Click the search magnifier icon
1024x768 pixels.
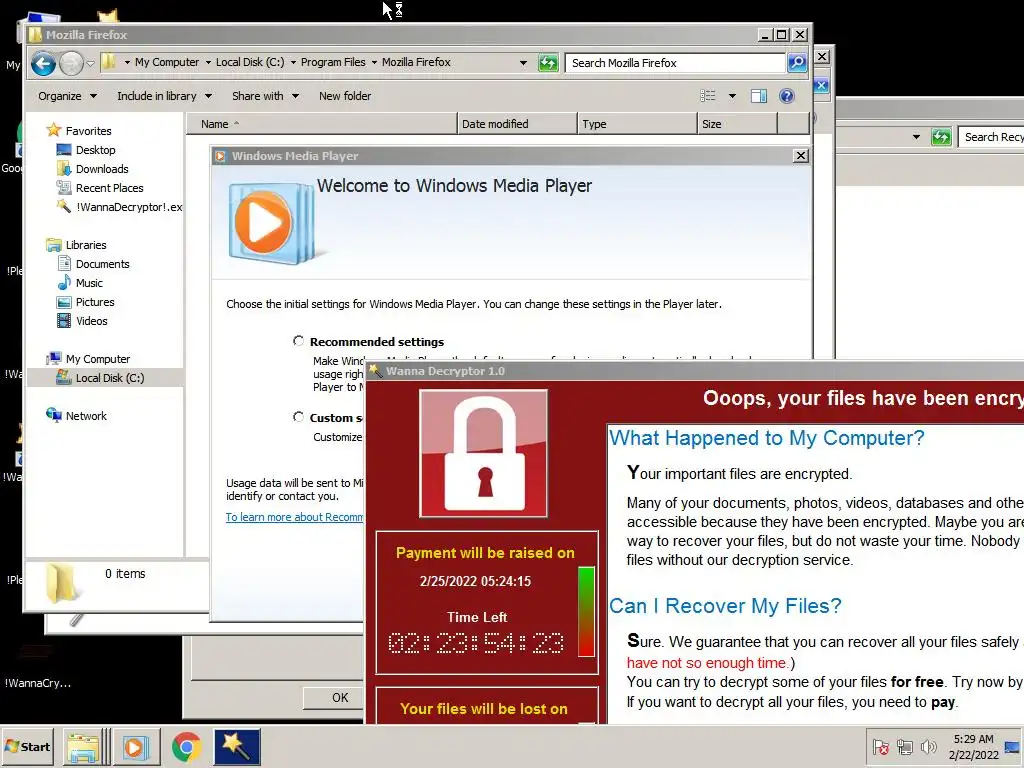point(797,63)
